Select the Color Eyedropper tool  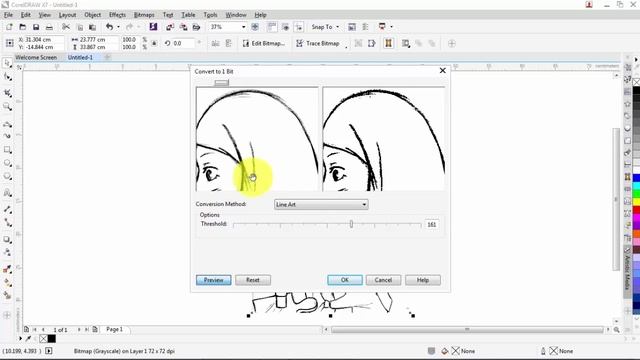(x=7, y=269)
